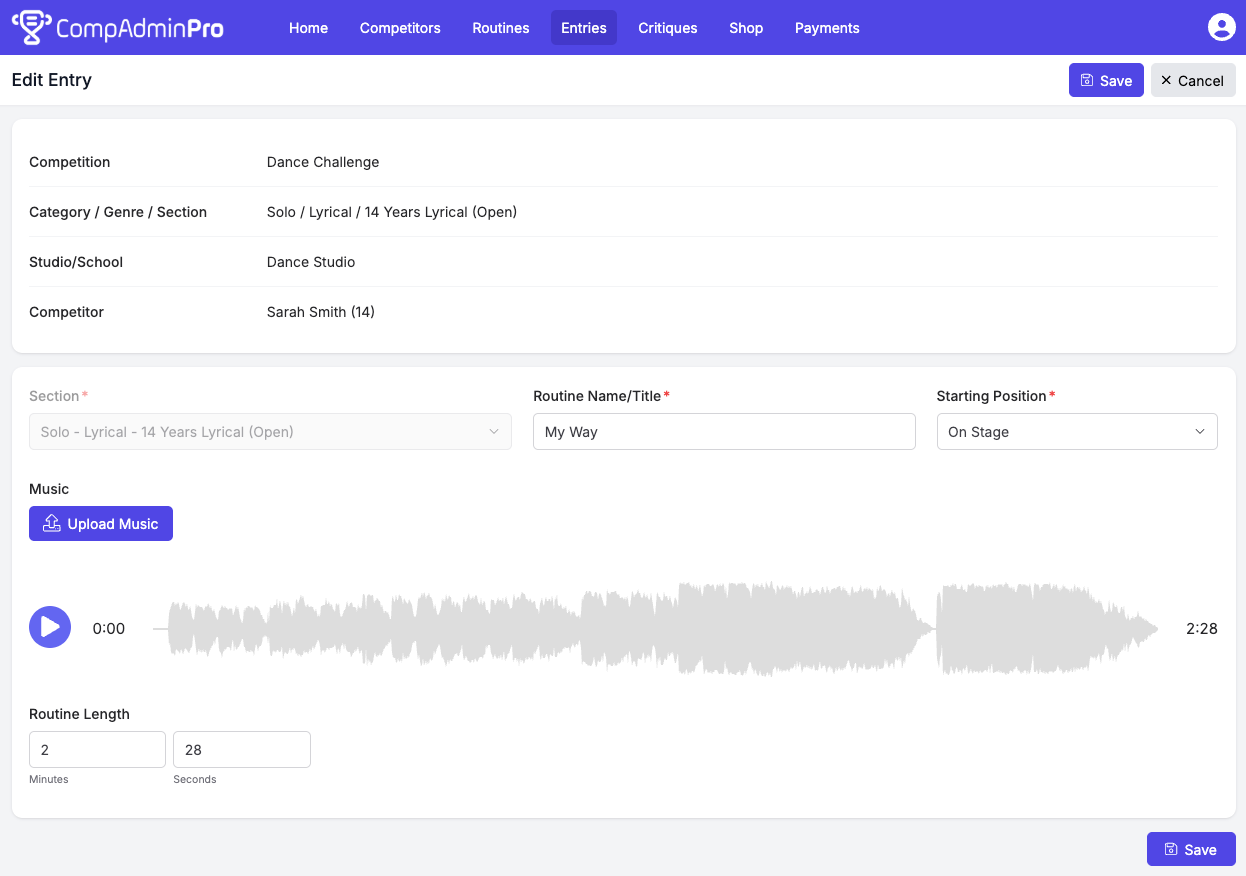Click the 0:00 current time label
The height and width of the screenshot is (876, 1246).
pyautogui.click(x=109, y=629)
